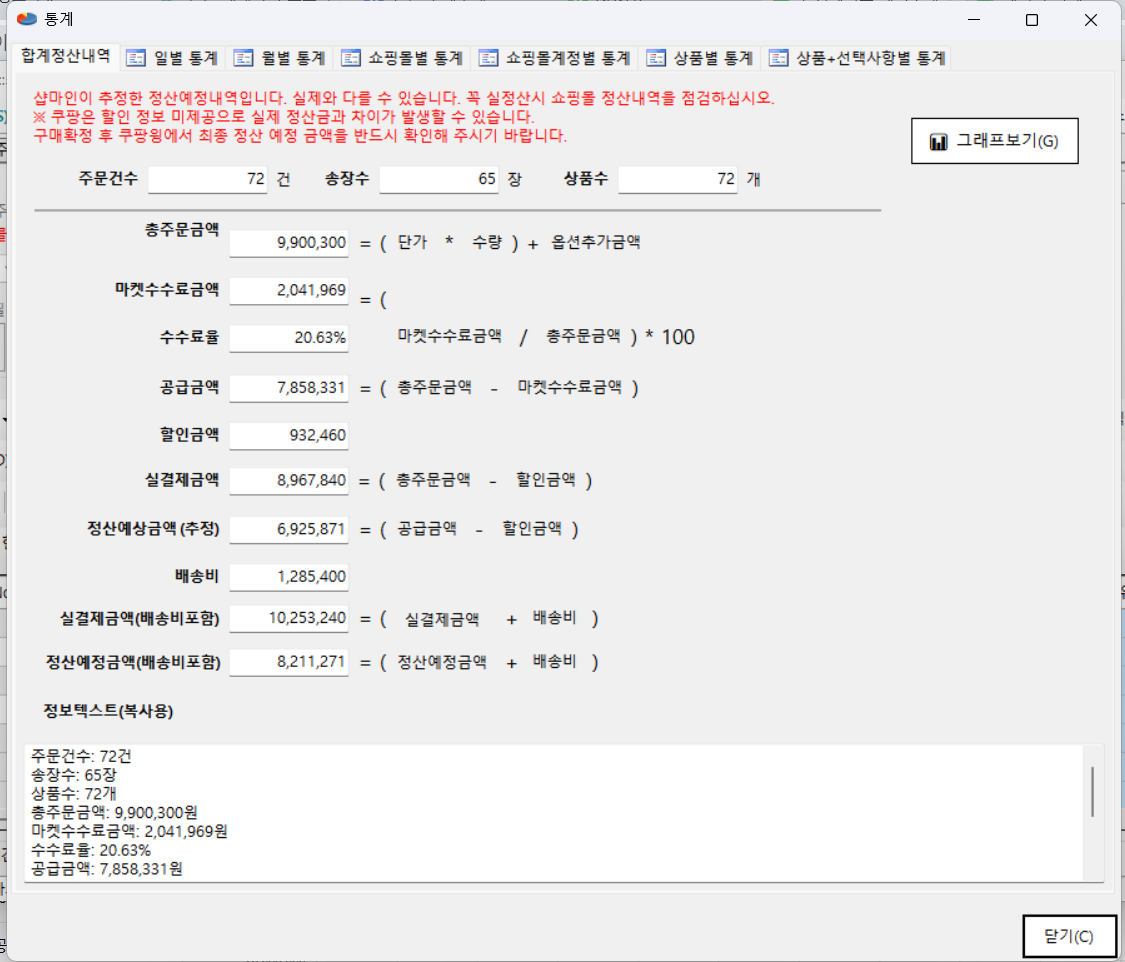Click inside the 정보텍스트 copy text area
This screenshot has width=1125, height=962.
(550, 812)
